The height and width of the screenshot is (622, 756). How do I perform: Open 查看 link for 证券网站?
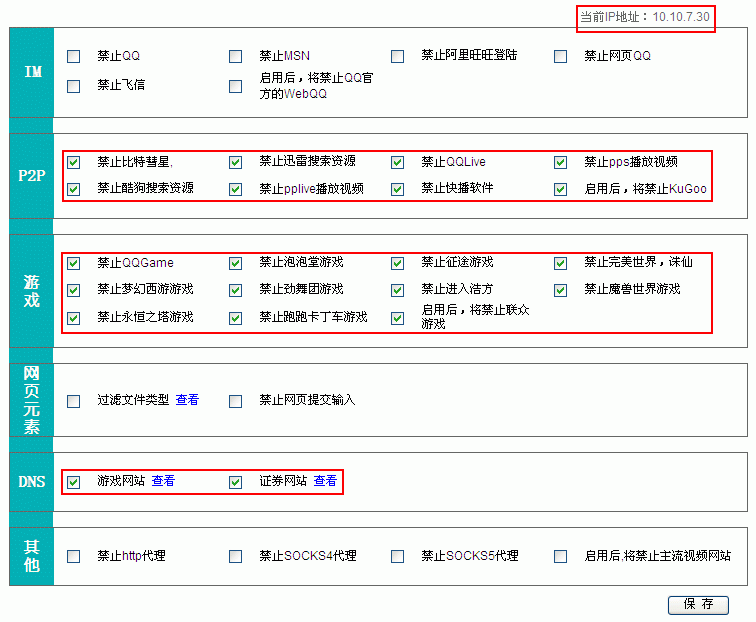click(x=325, y=481)
